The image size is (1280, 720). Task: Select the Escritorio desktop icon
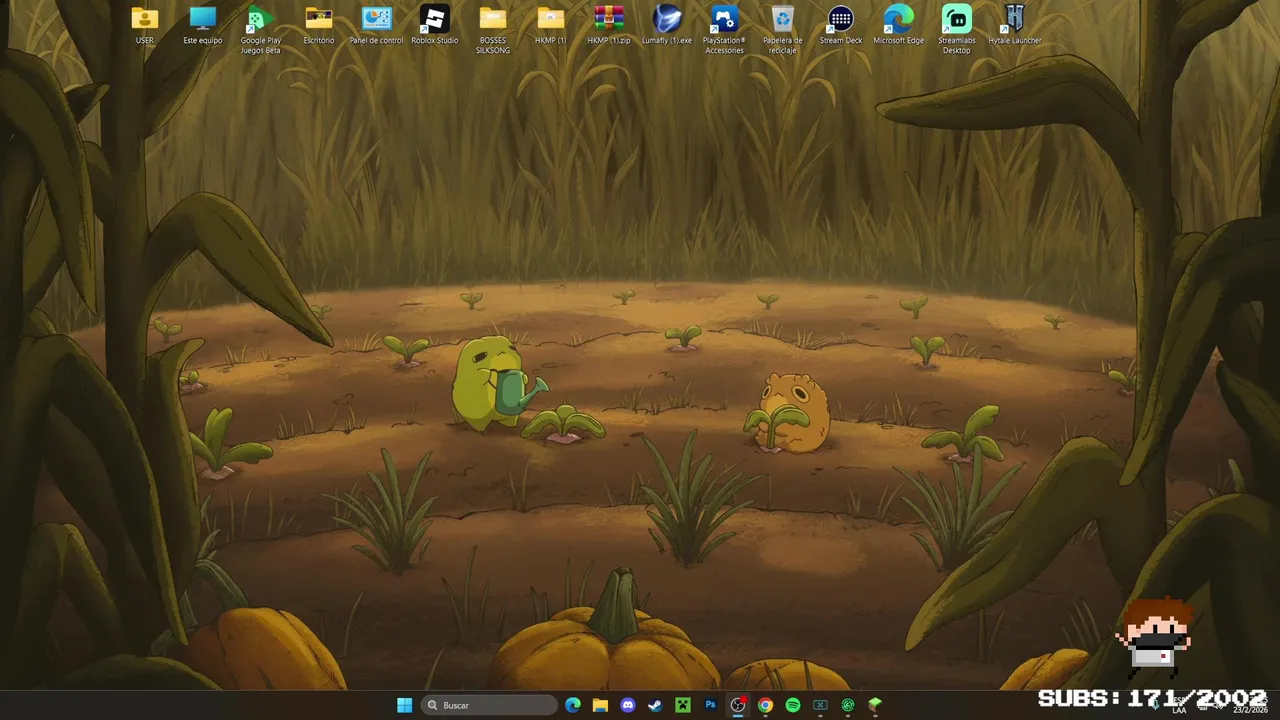click(x=319, y=26)
